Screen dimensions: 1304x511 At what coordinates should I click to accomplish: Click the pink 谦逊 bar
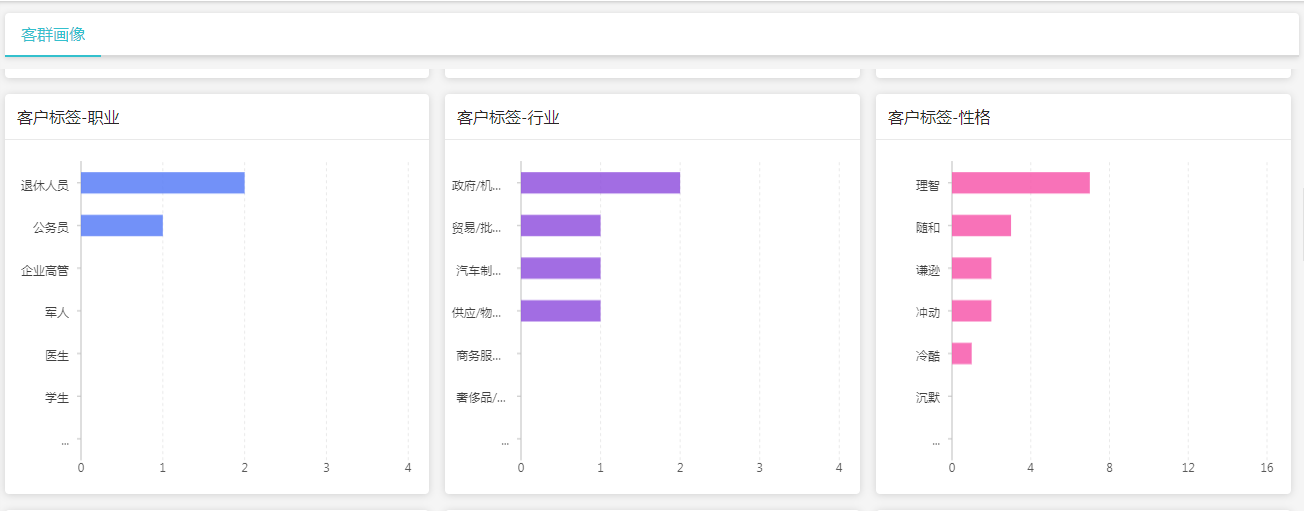(x=971, y=268)
